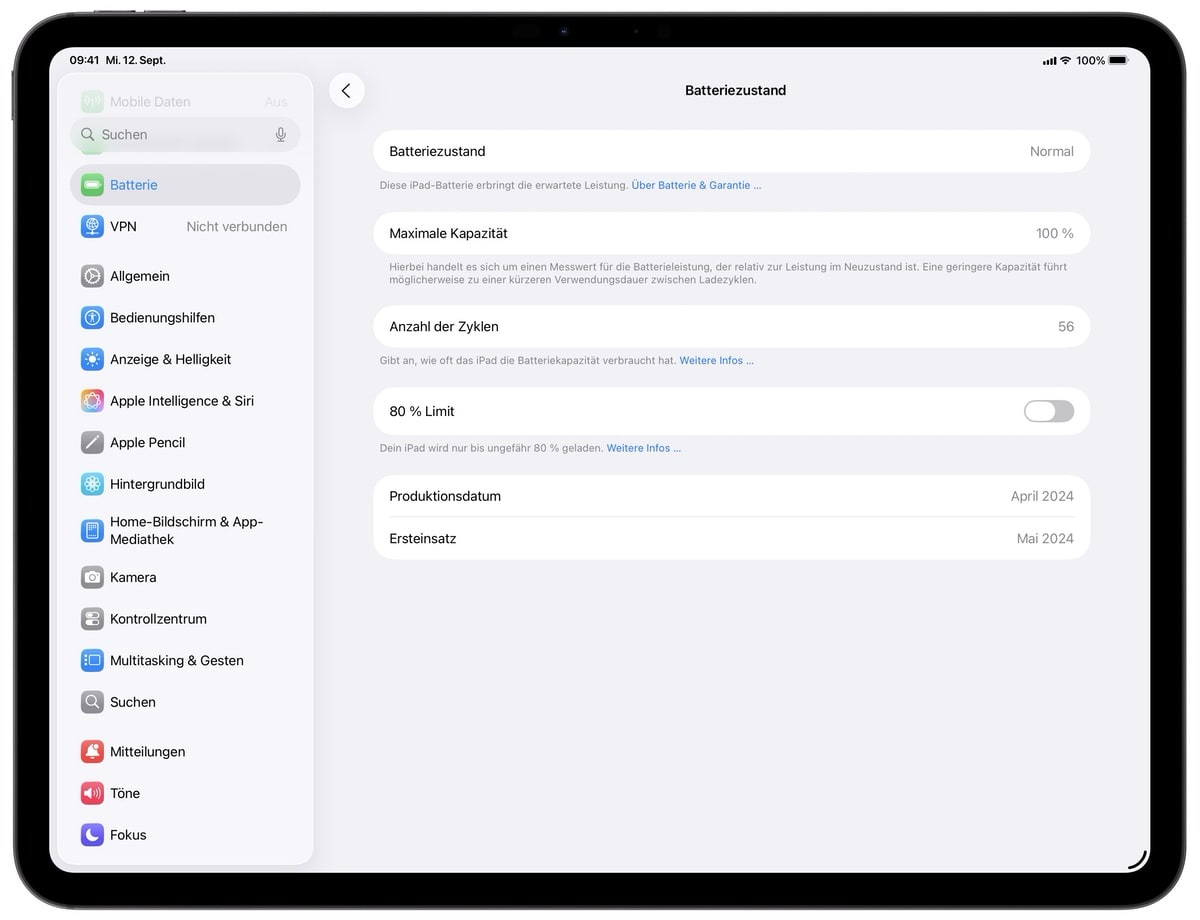Tap the Fokus moon icon
This screenshot has width=1200, height=920.
92,835
